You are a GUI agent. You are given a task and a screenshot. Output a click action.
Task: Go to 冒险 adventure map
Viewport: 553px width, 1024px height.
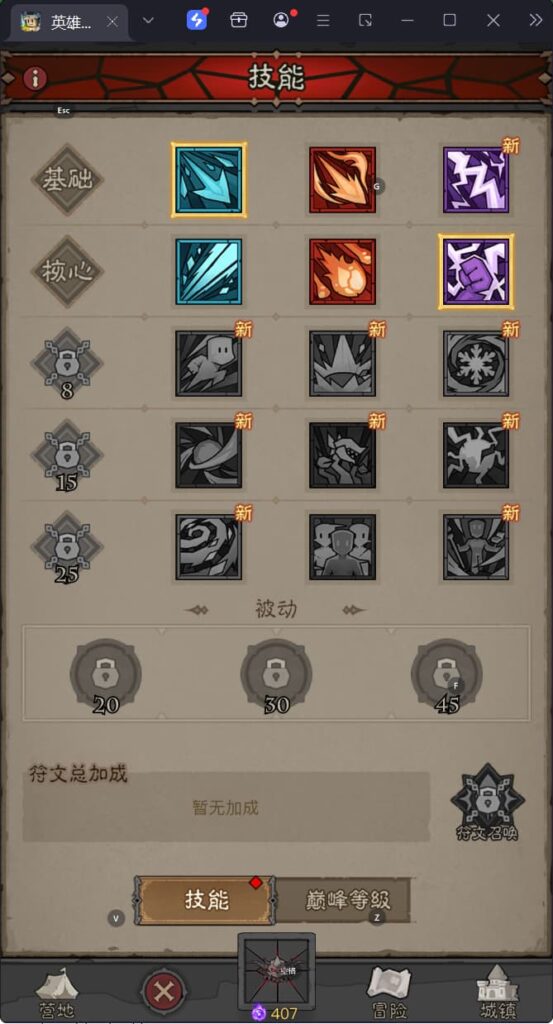click(x=390, y=991)
